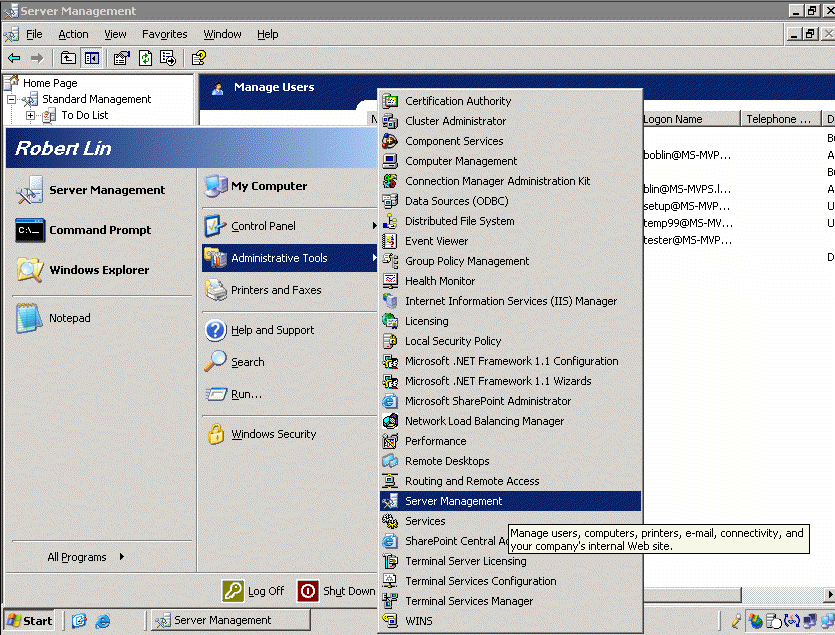Viewport: 835px width, 635px height.
Task: Open the Window menu
Action: coord(222,34)
